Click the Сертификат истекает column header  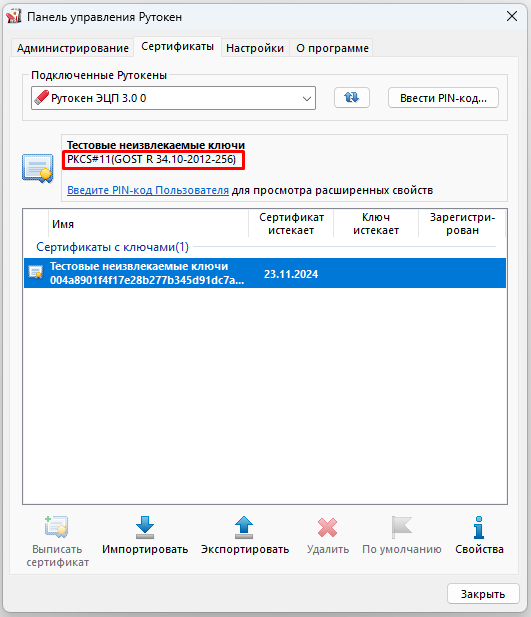(291, 224)
